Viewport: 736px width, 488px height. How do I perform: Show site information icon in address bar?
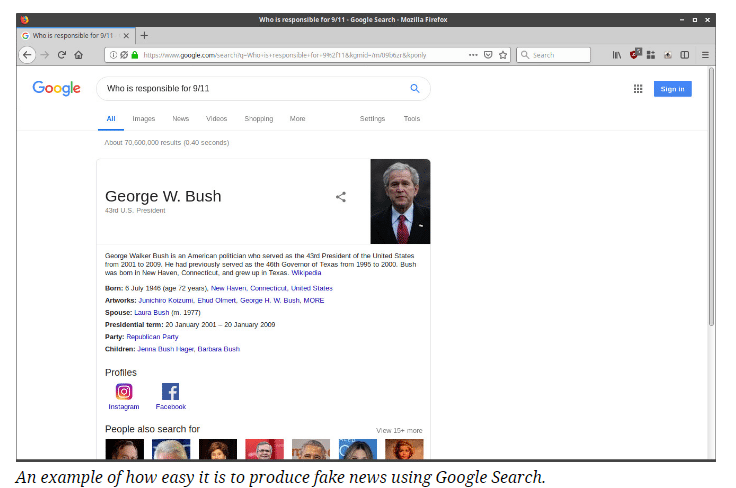click(114, 55)
